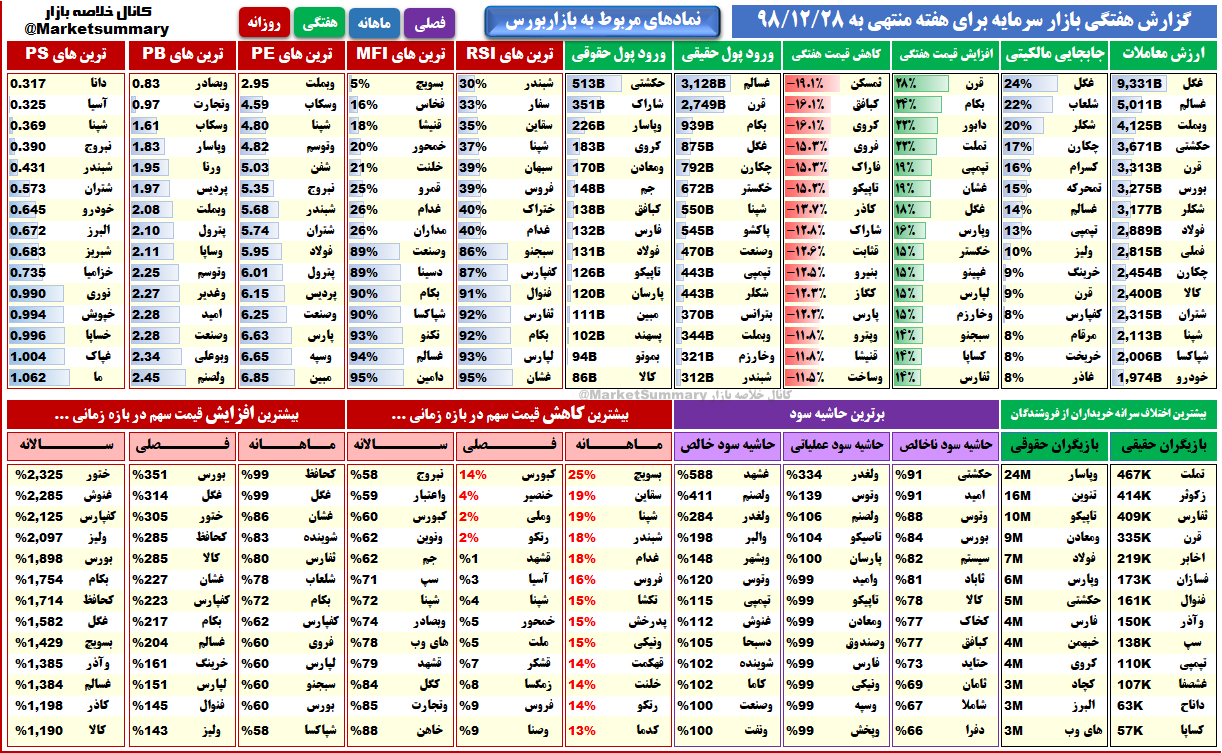1222x753 pixels.
Task: Select the حاشیه سود خالص subheader
Action: pyautogui.click(x=726, y=444)
